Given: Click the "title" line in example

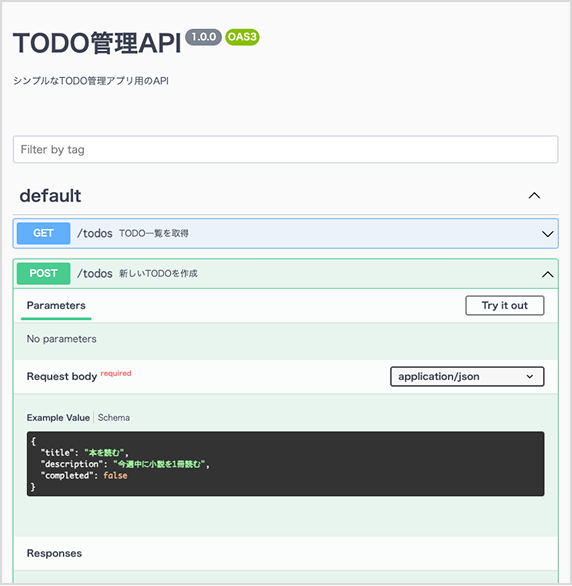Looking at the screenshot, I should pos(85,453).
